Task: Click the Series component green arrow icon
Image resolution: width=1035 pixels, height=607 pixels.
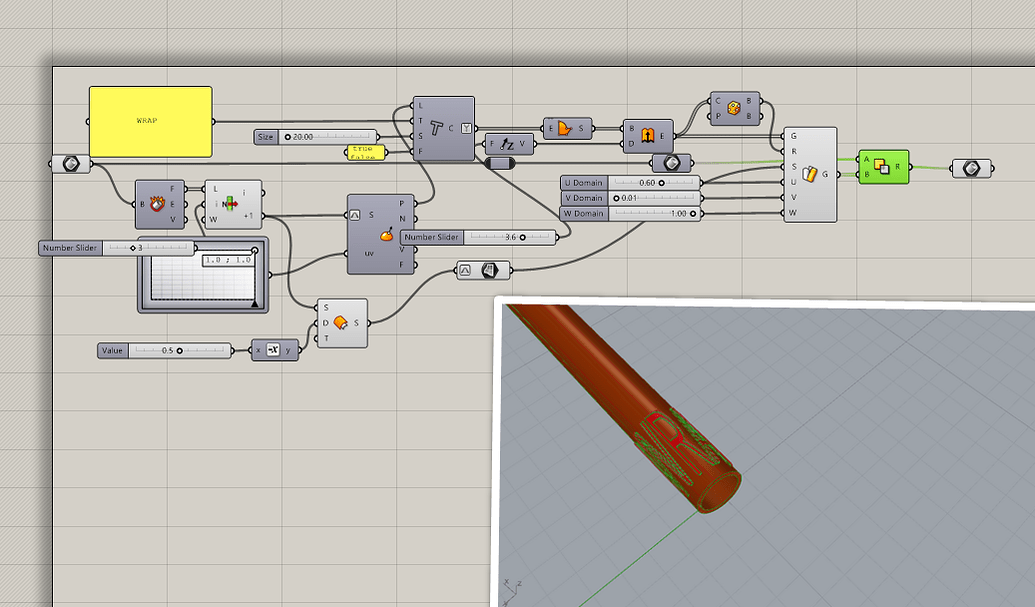Action: [x=230, y=204]
